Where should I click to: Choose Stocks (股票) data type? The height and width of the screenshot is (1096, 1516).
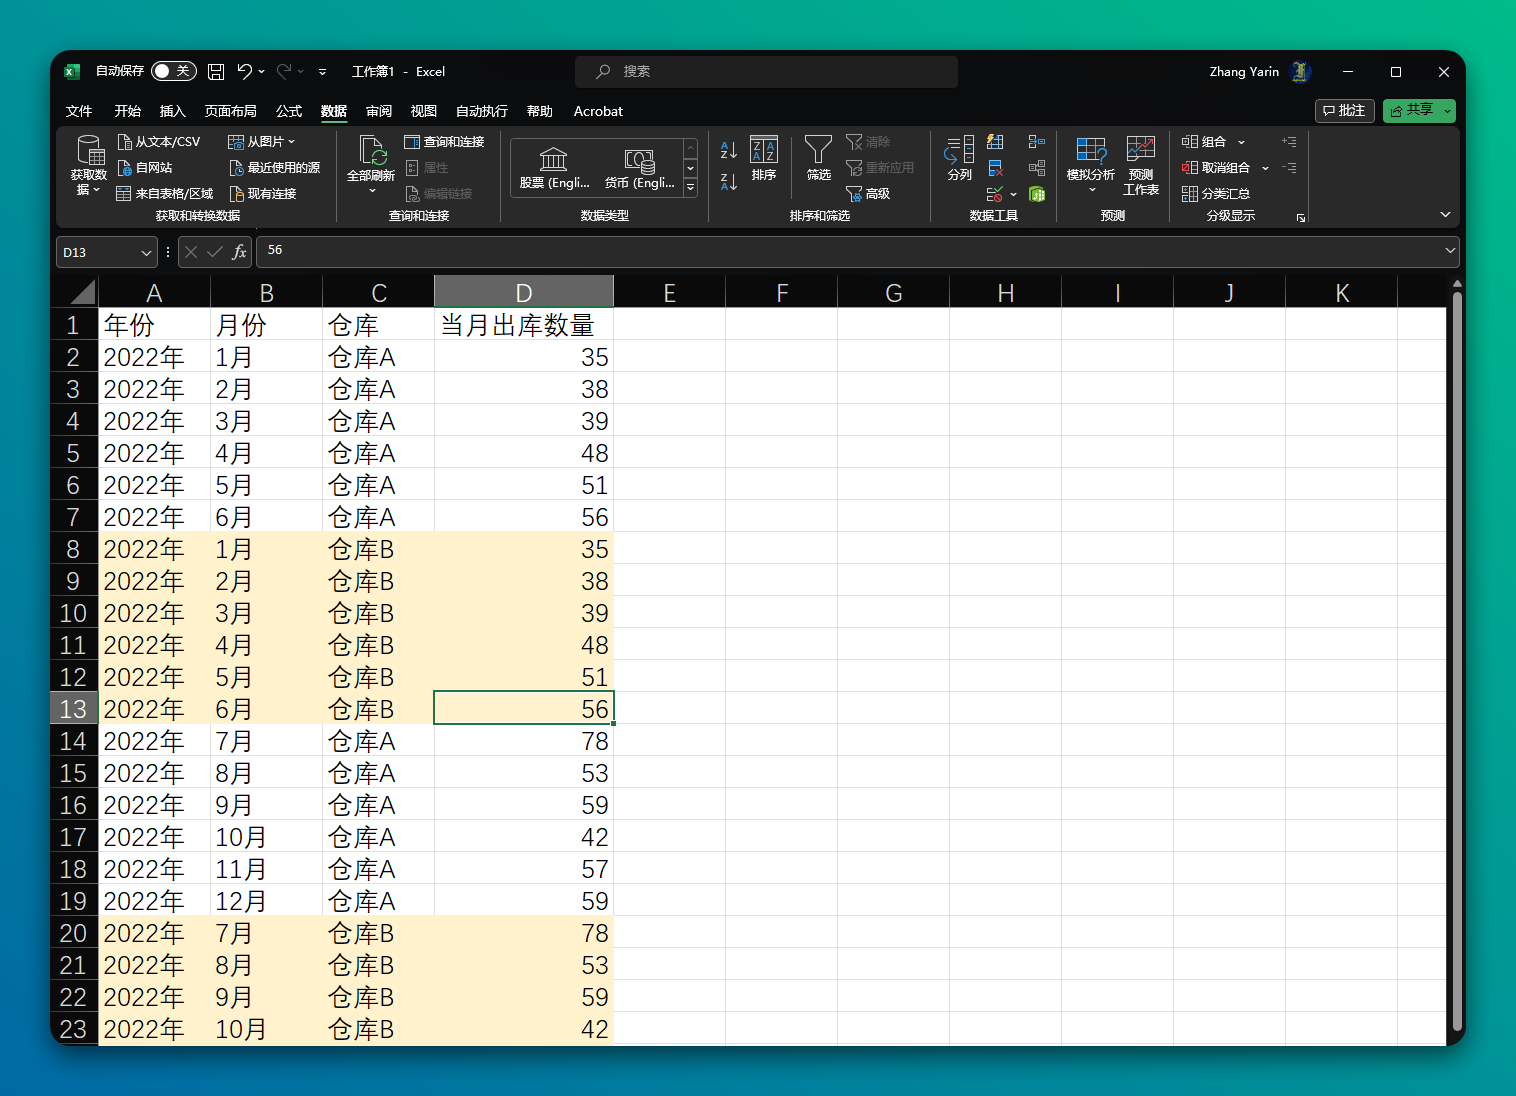click(x=554, y=168)
